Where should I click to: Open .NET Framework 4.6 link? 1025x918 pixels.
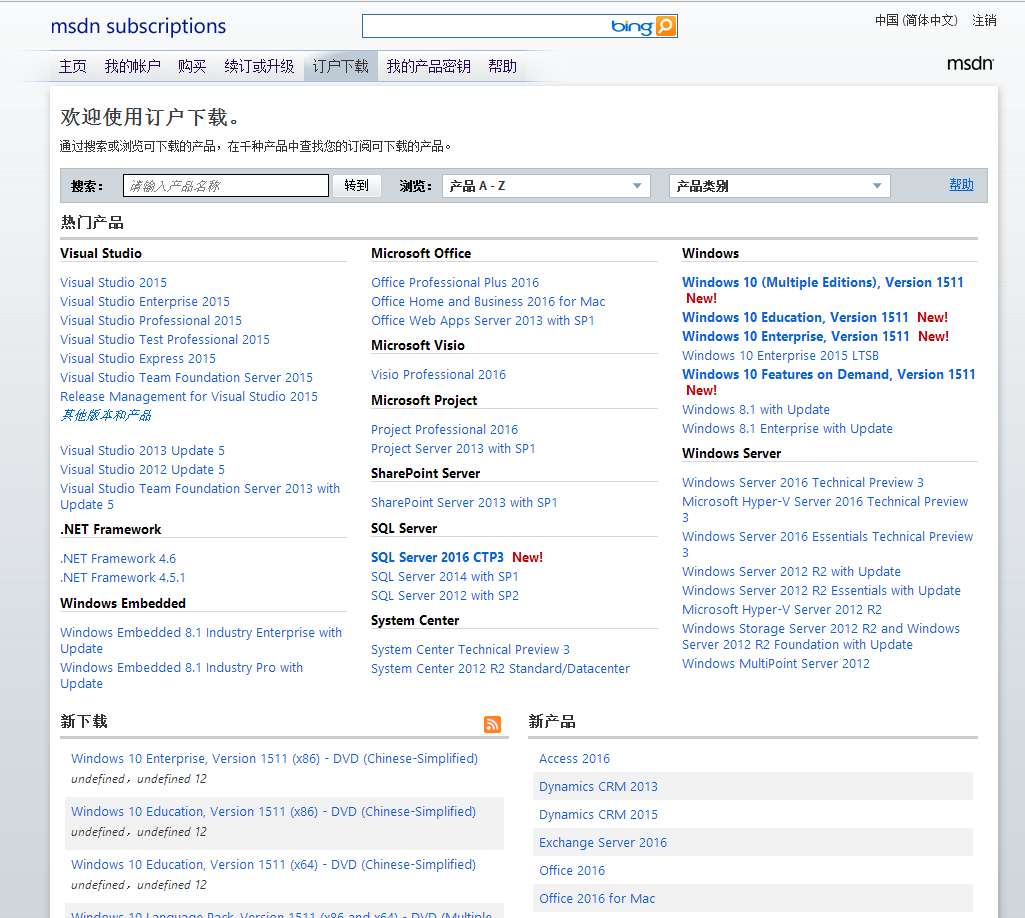pyautogui.click(x=118, y=558)
